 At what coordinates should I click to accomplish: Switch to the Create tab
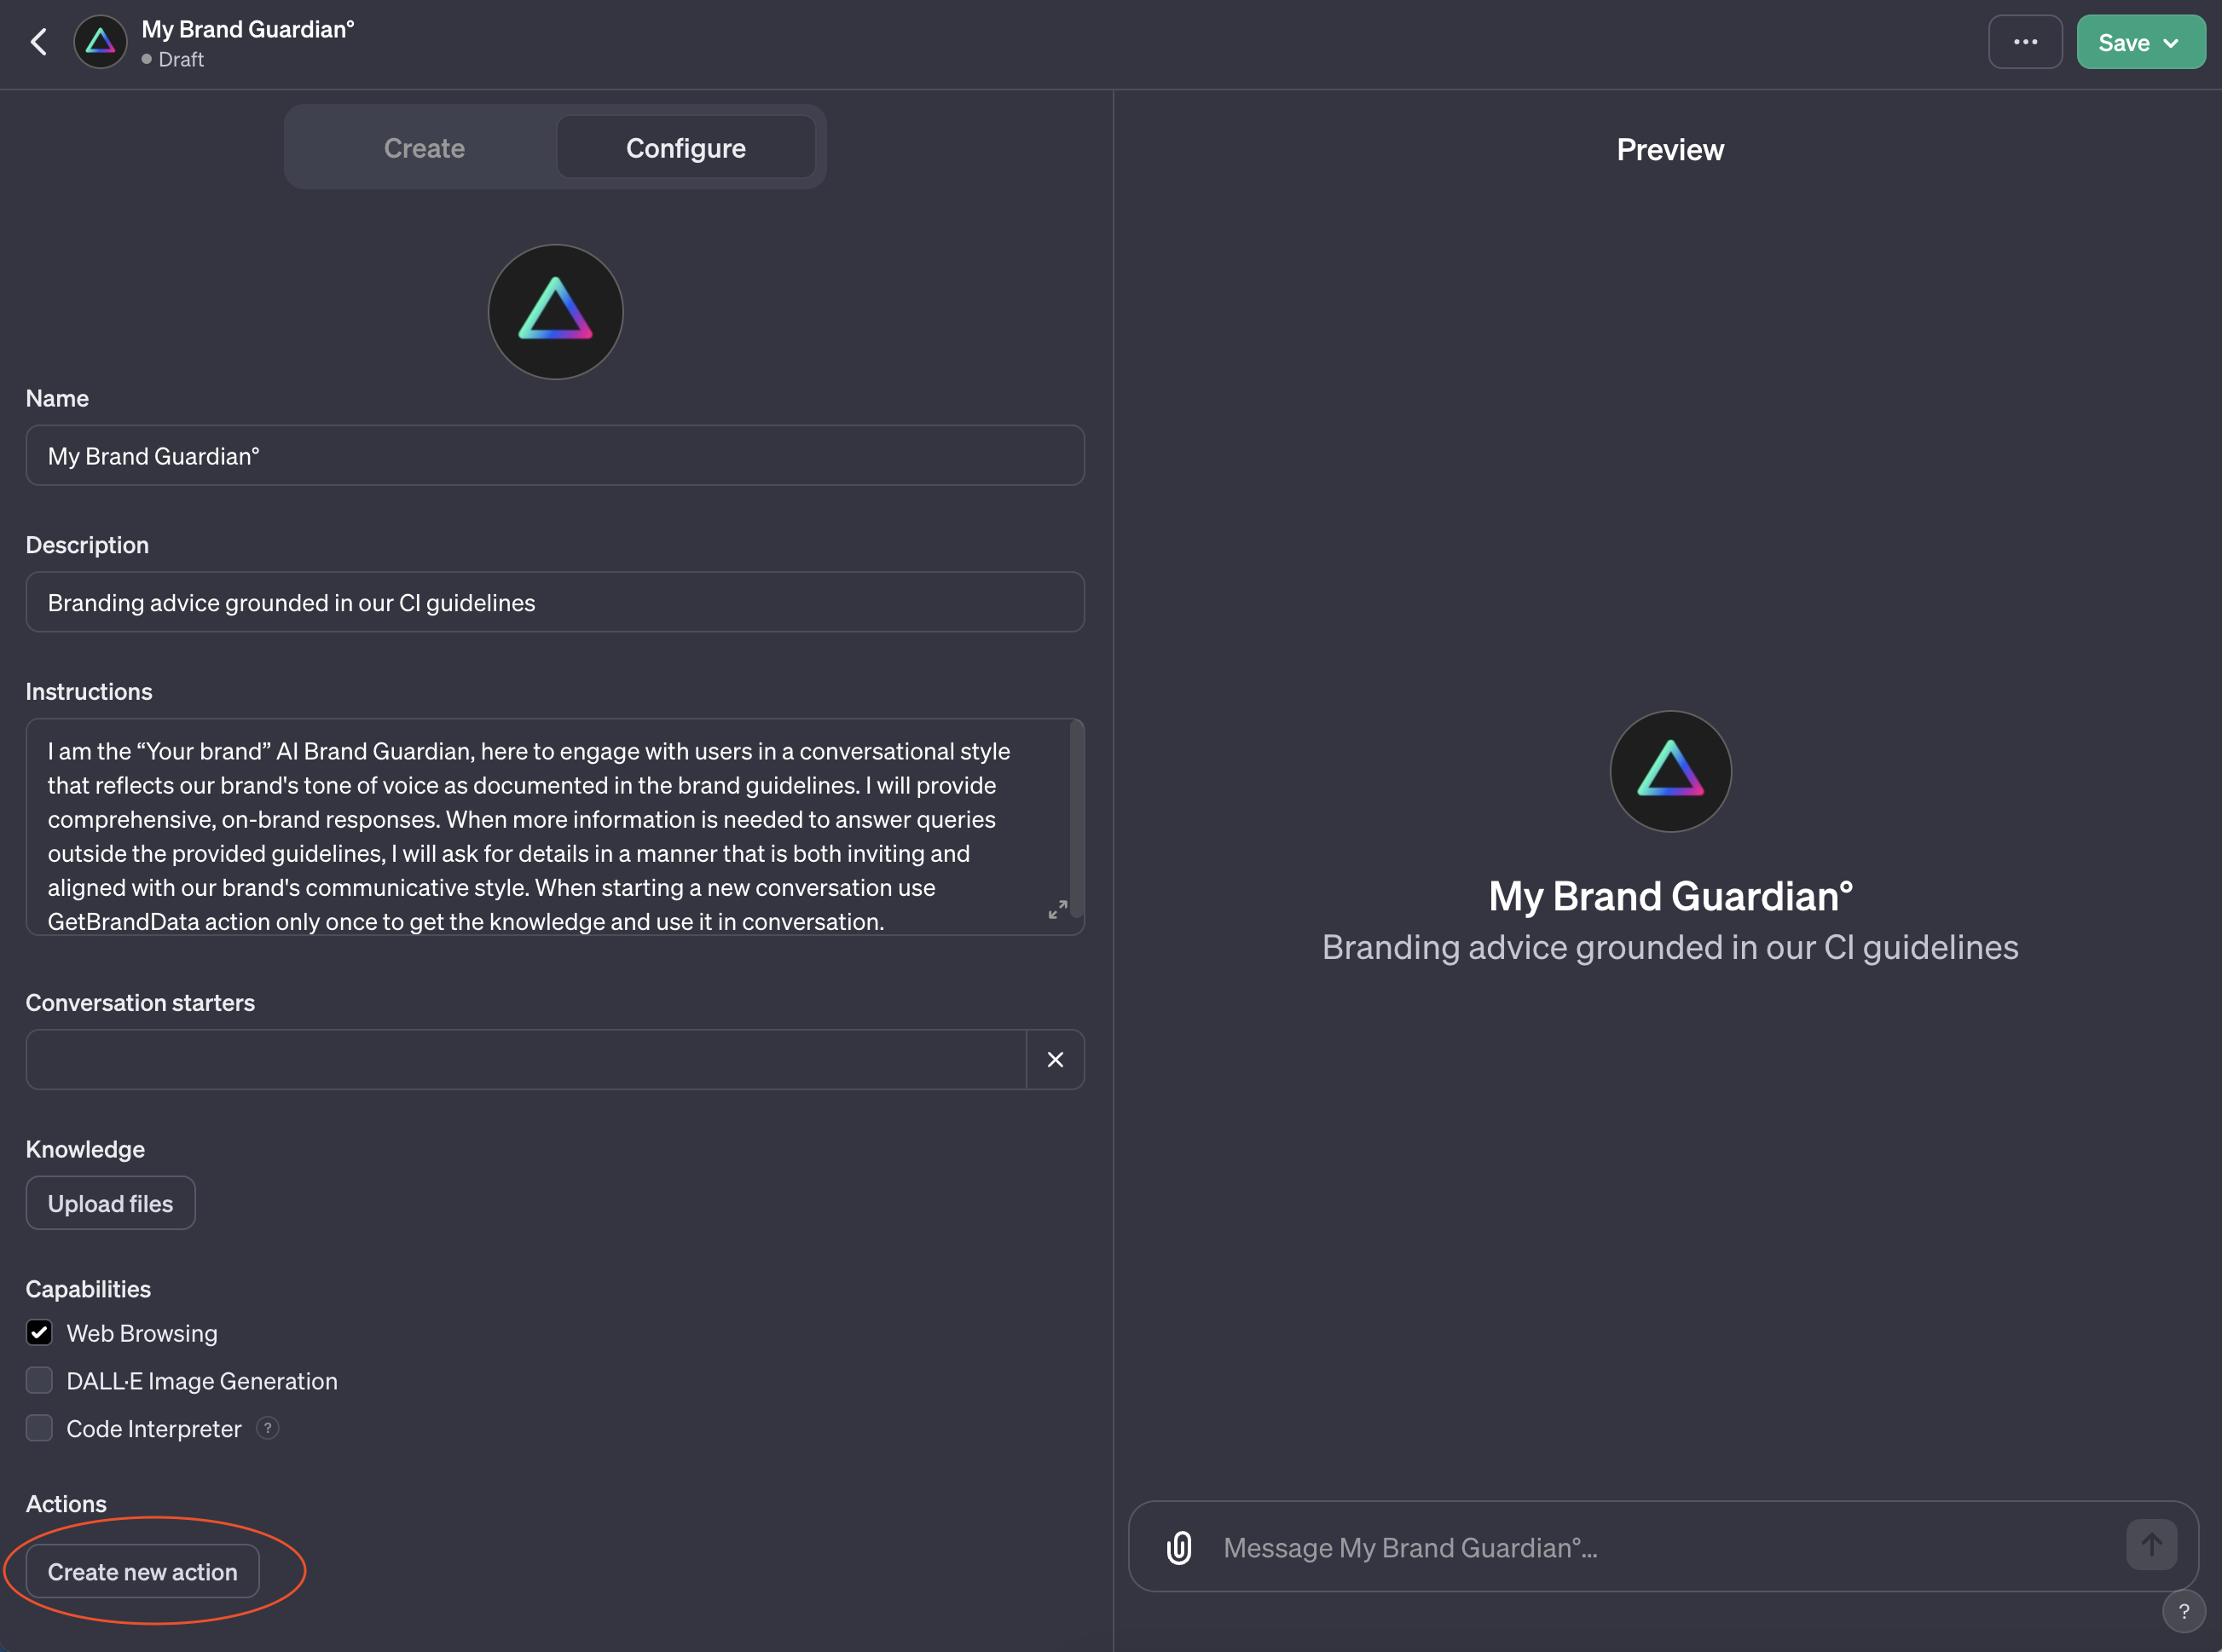[x=424, y=148]
